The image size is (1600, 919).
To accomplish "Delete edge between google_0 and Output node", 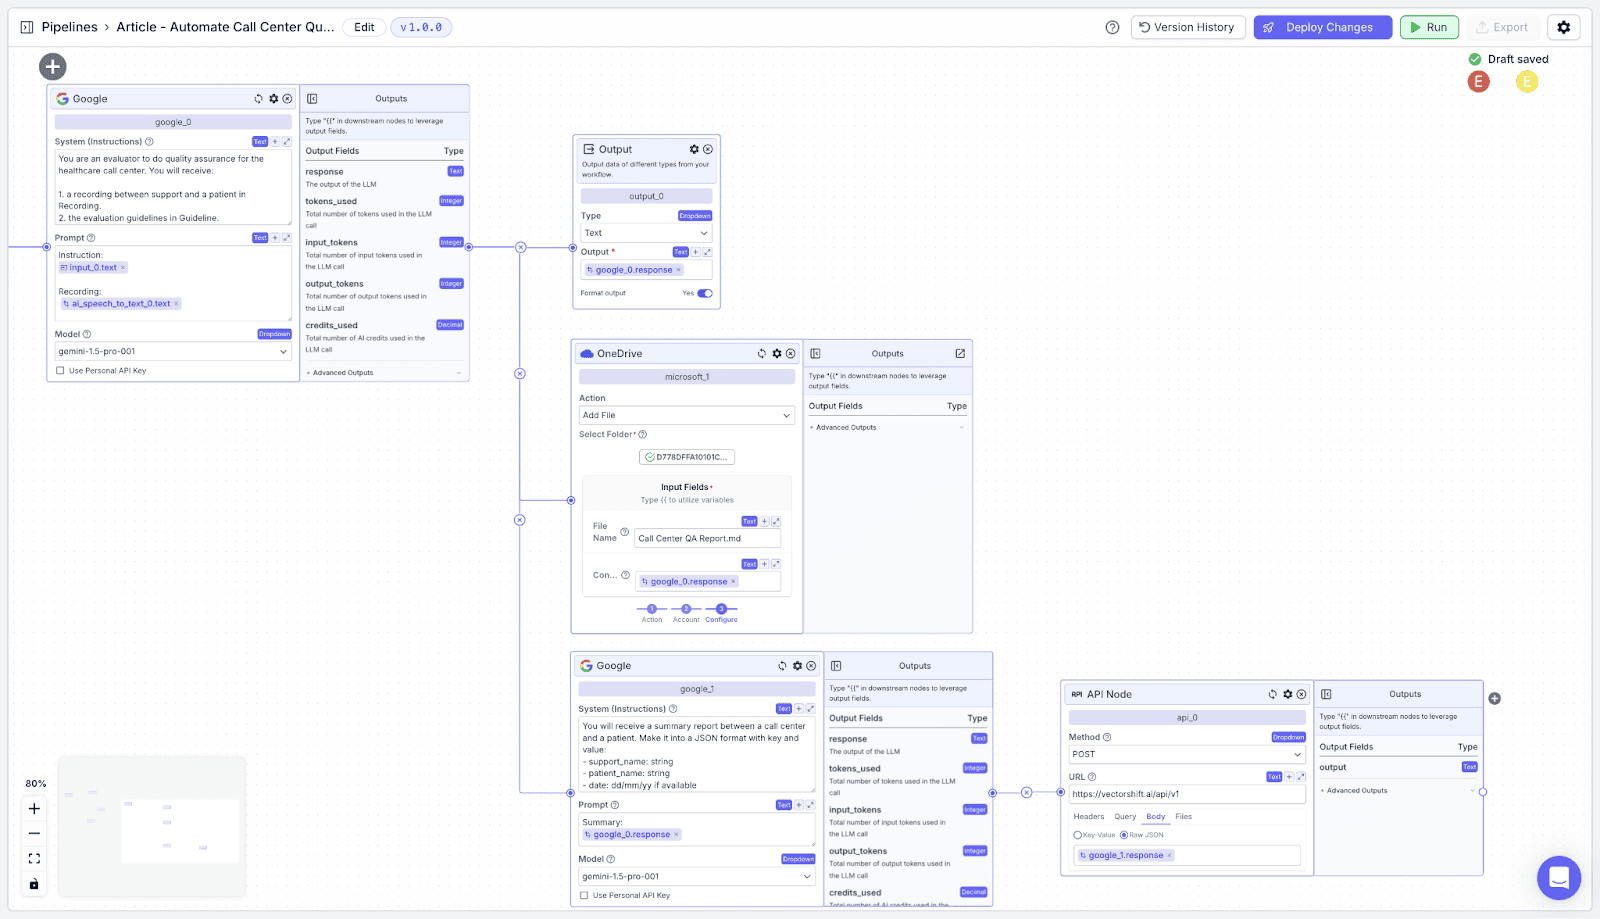I will [x=521, y=247].
